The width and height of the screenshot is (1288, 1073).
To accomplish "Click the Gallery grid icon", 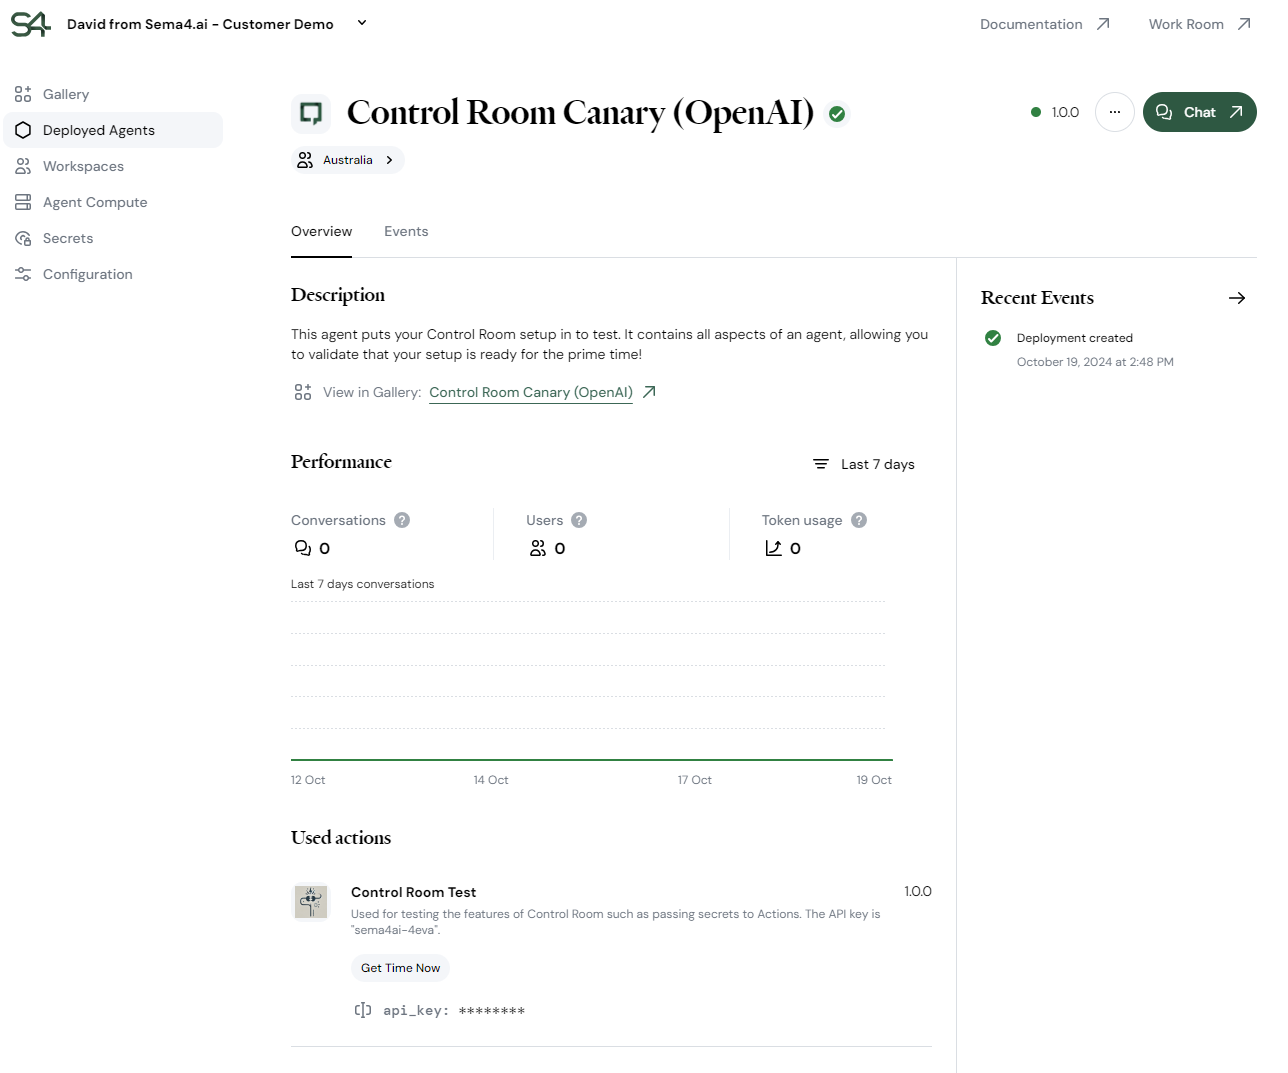I will click(23, 94).
